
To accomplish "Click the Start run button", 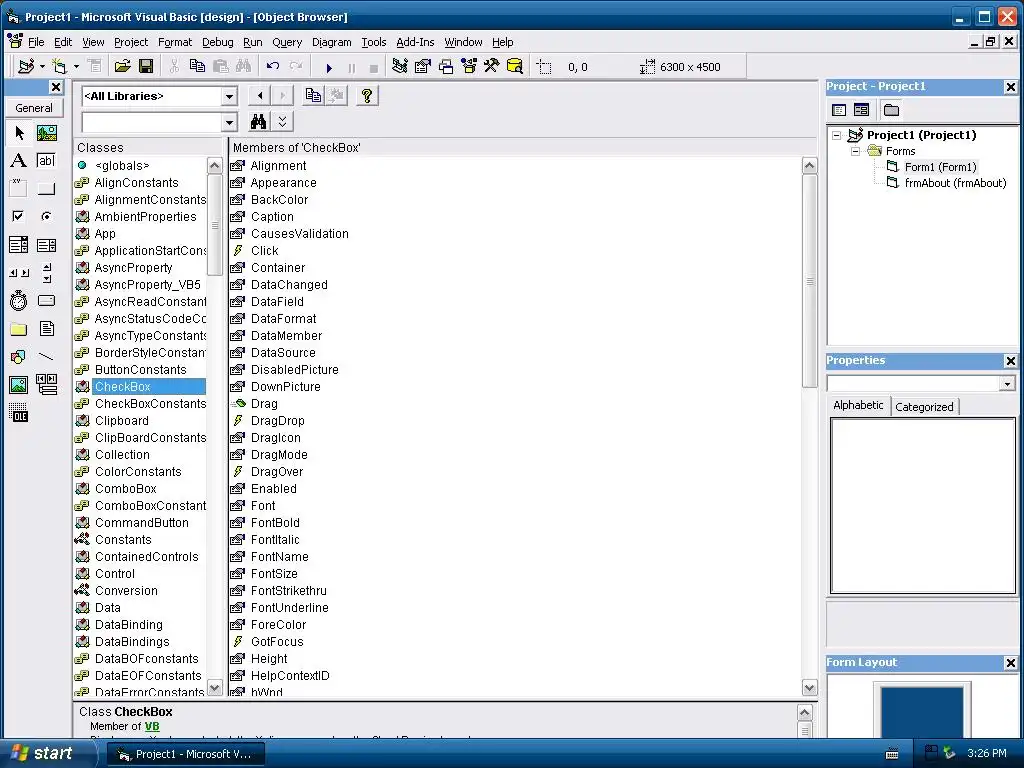I will 329,67.
